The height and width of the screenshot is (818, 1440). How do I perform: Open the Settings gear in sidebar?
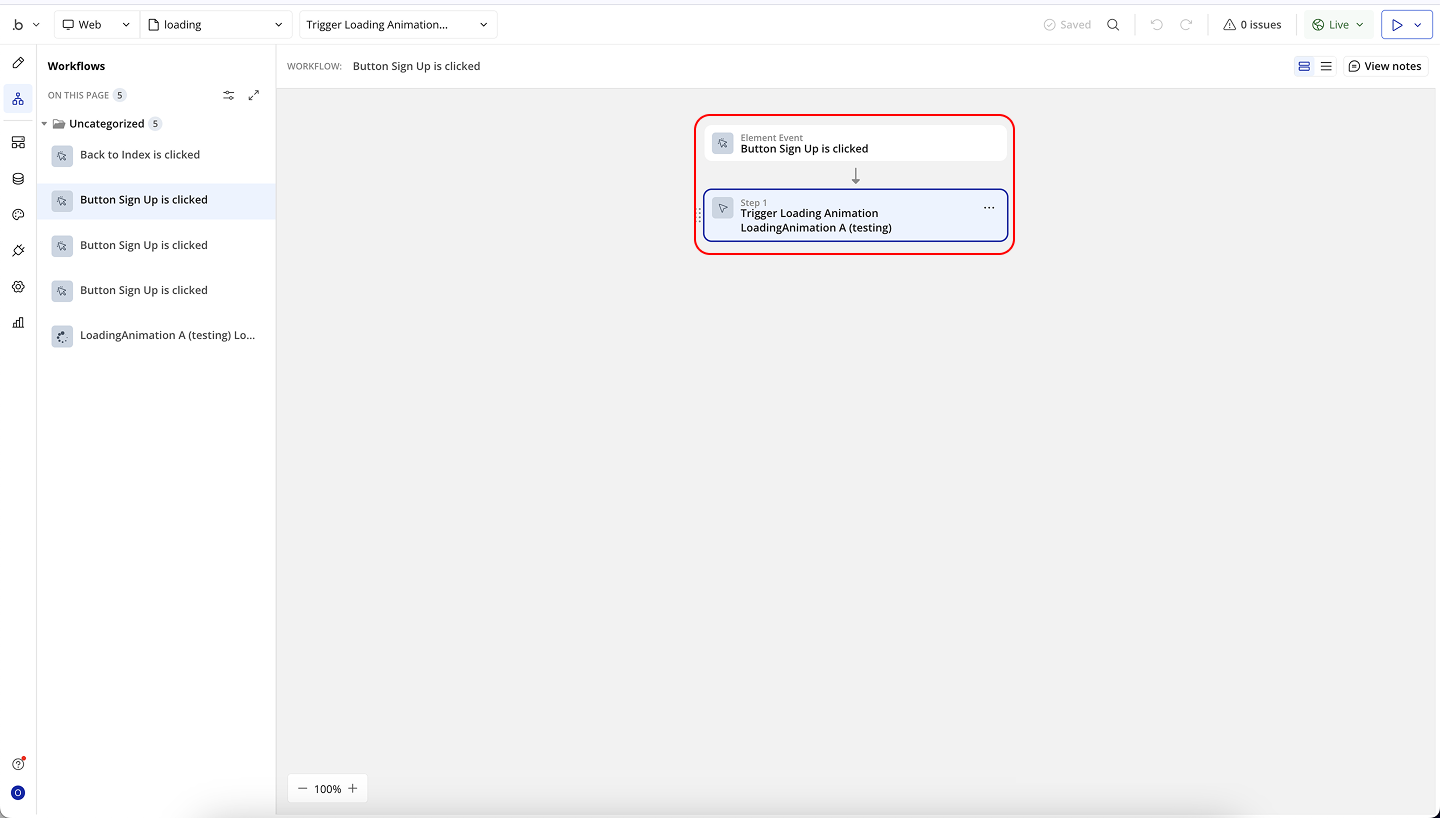click(x=18, y=287)
